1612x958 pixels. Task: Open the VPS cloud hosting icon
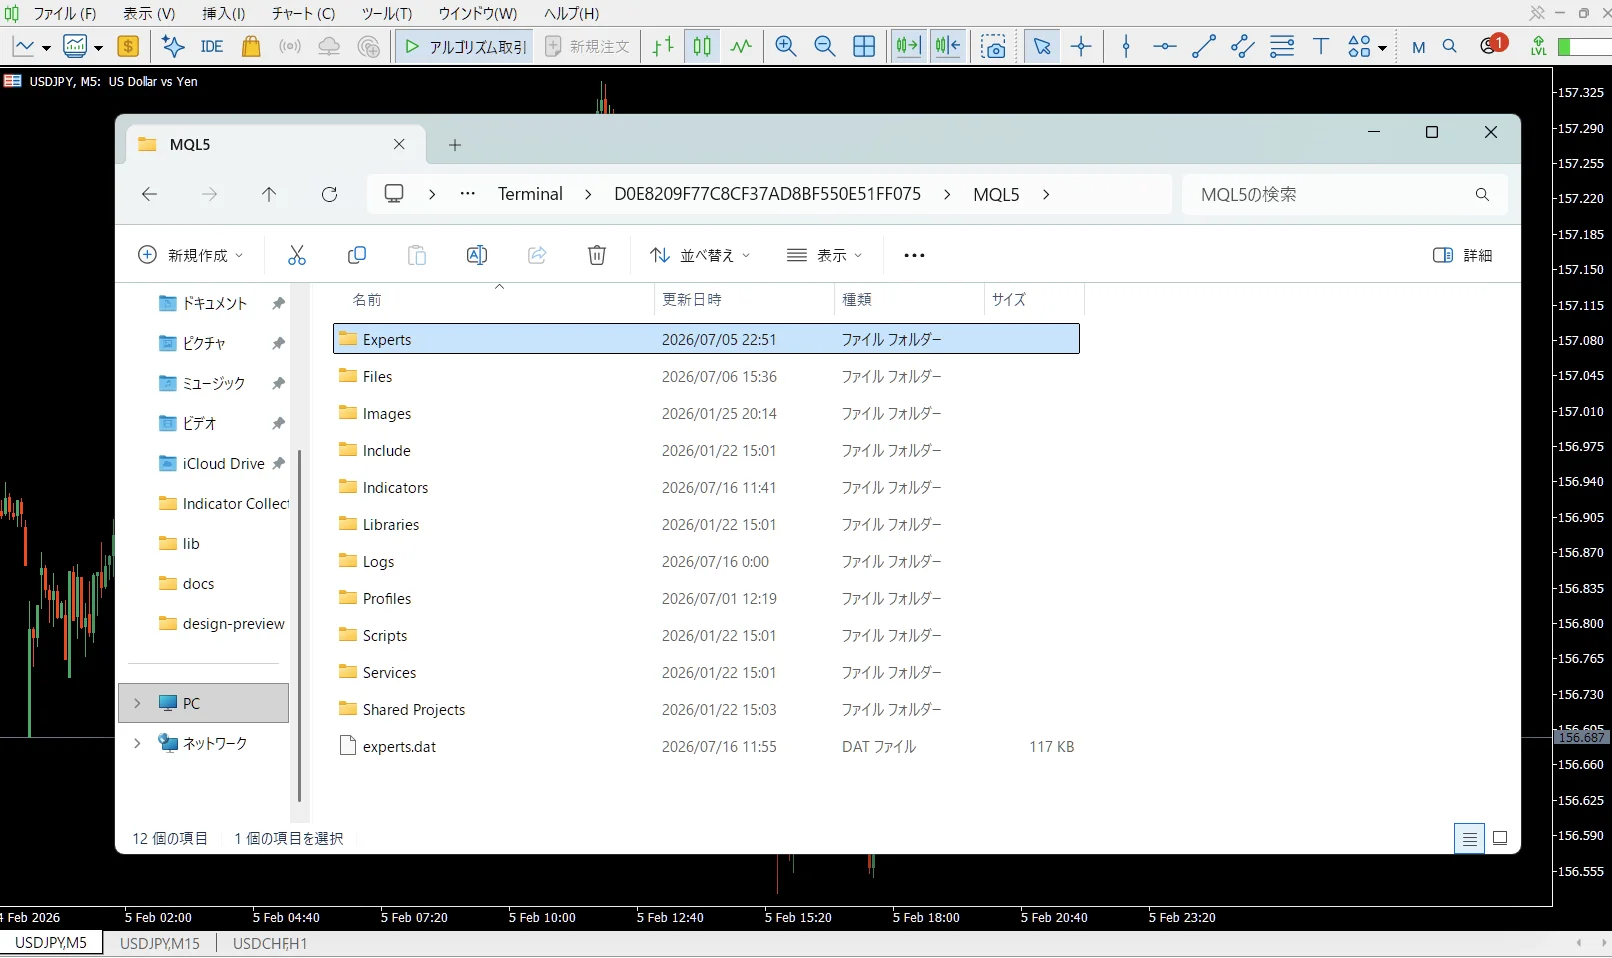tap(329, 46)
